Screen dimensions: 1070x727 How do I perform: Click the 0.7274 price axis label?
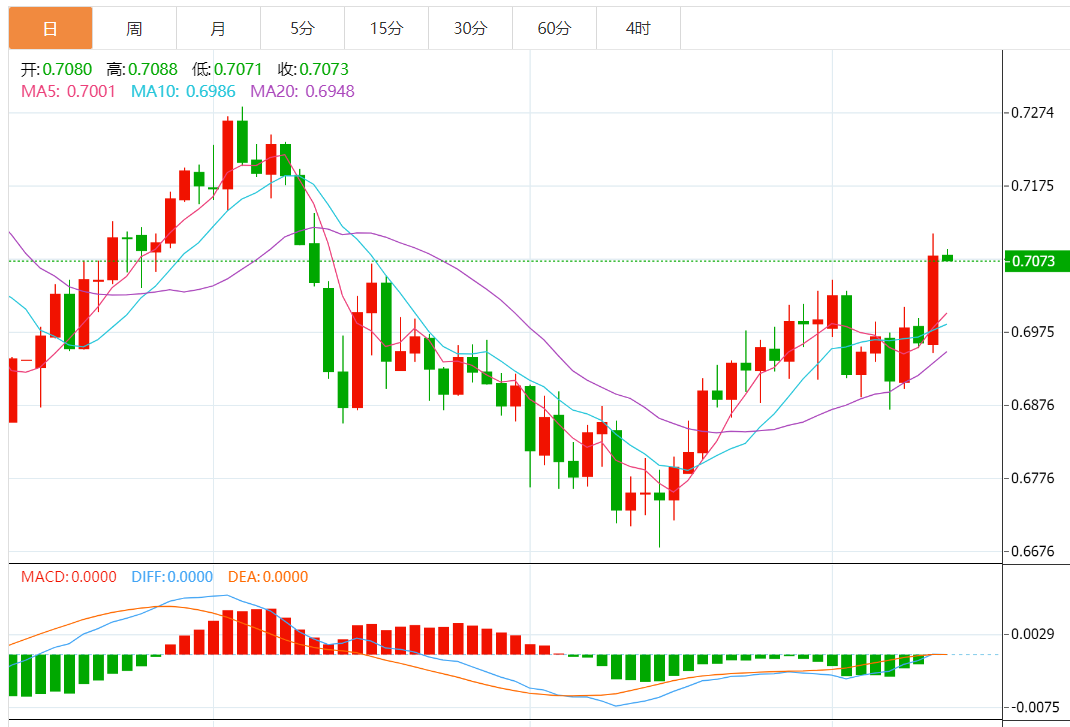1032,113
